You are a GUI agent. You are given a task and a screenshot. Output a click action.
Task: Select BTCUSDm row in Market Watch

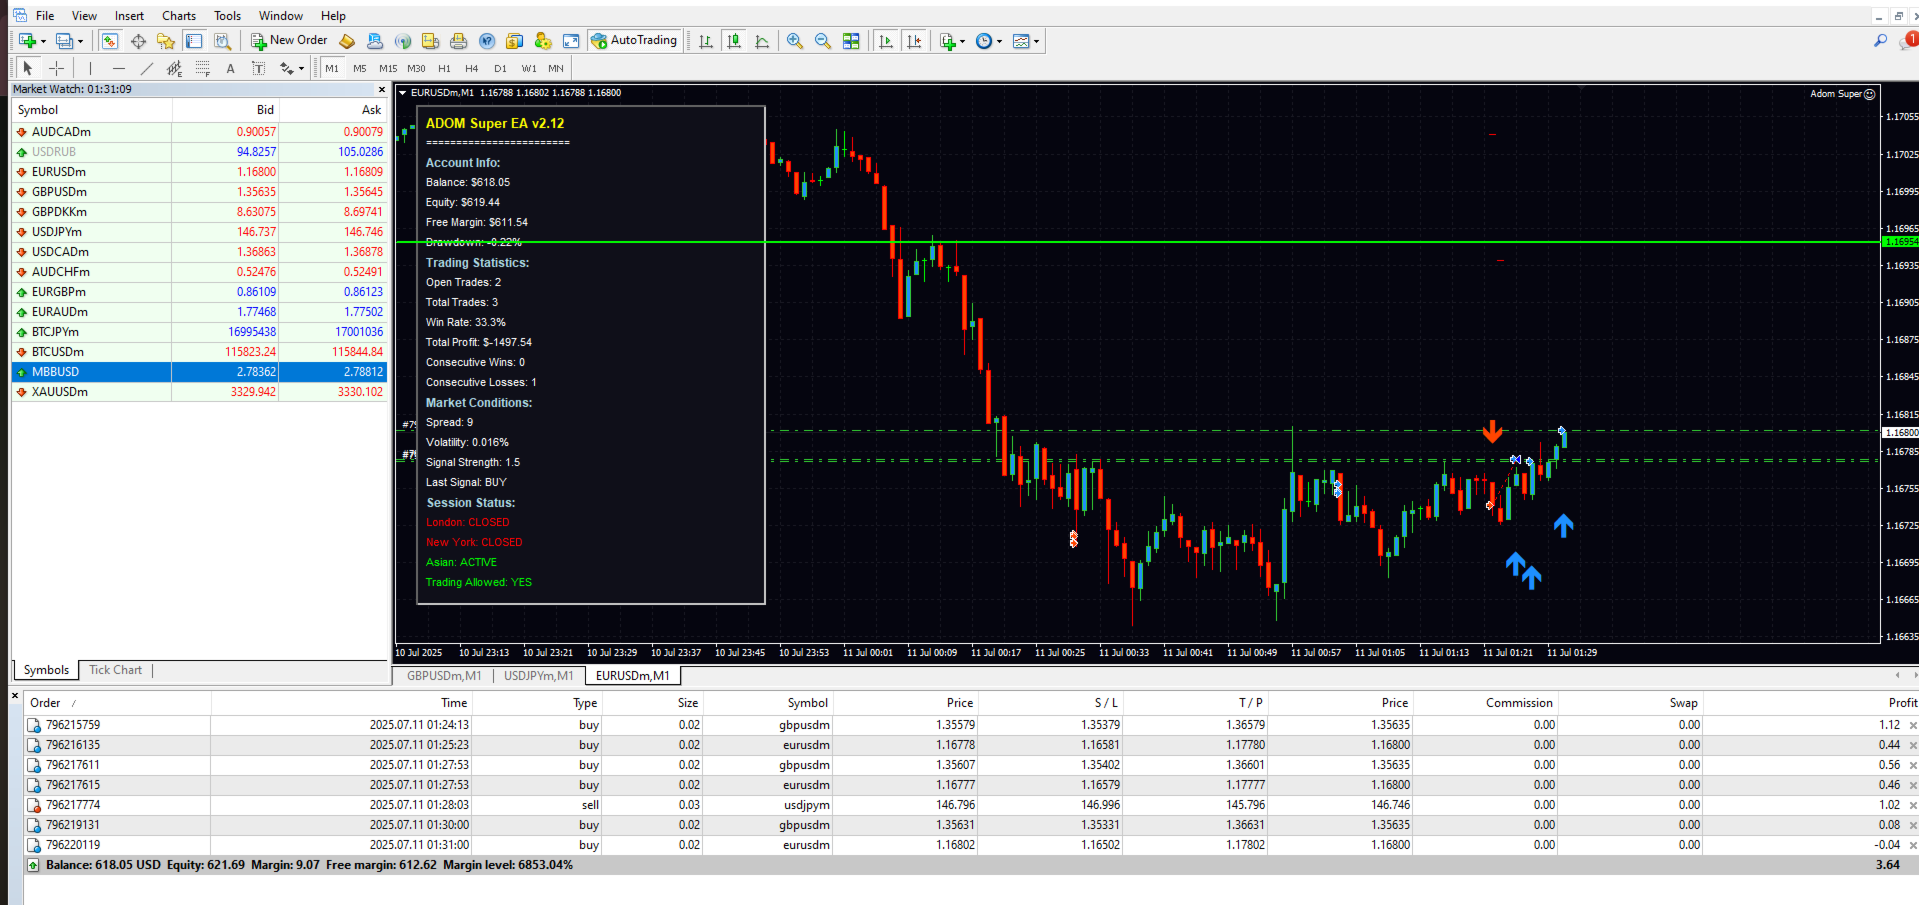pyautogui.click(x=199, y=352)
